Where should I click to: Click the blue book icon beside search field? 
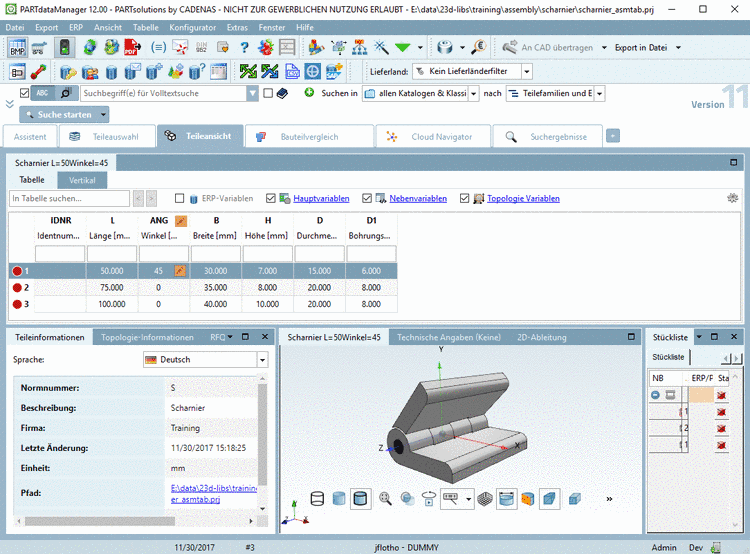coord(283,93)
